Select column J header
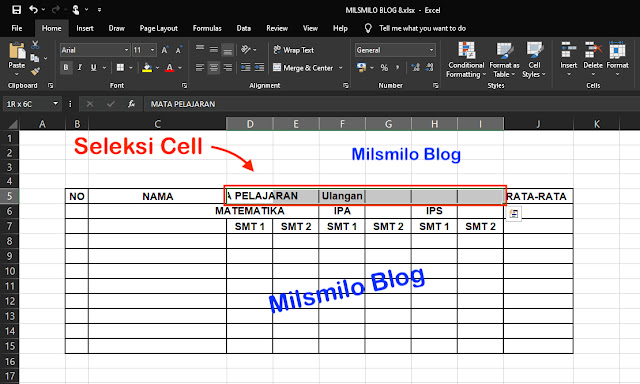 pos(538,124)
